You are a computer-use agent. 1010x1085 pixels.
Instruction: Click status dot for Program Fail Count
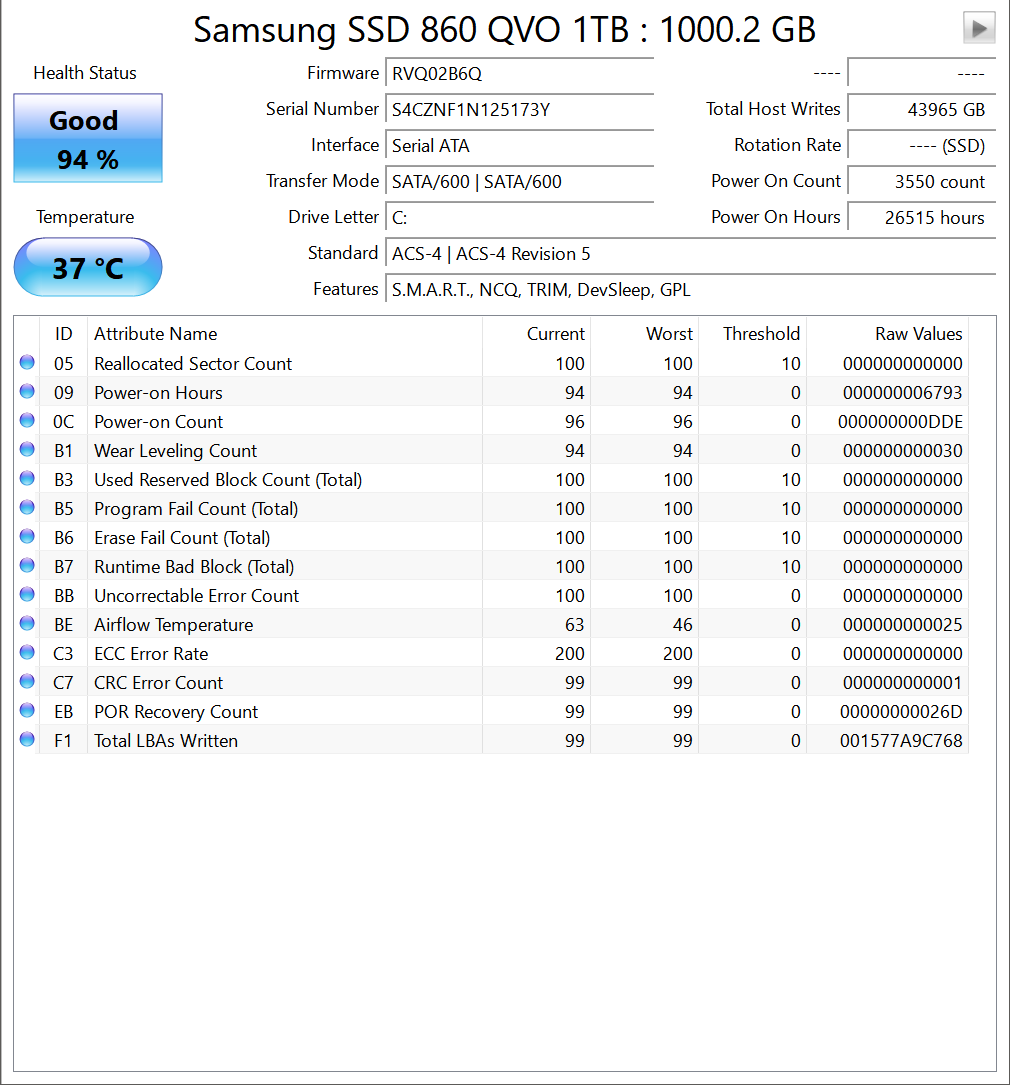pyautogui.click(x=27, y=508)
